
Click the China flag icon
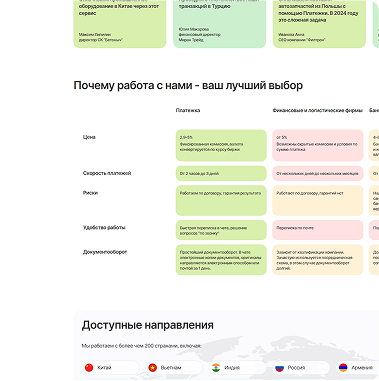tap(89, 368)
